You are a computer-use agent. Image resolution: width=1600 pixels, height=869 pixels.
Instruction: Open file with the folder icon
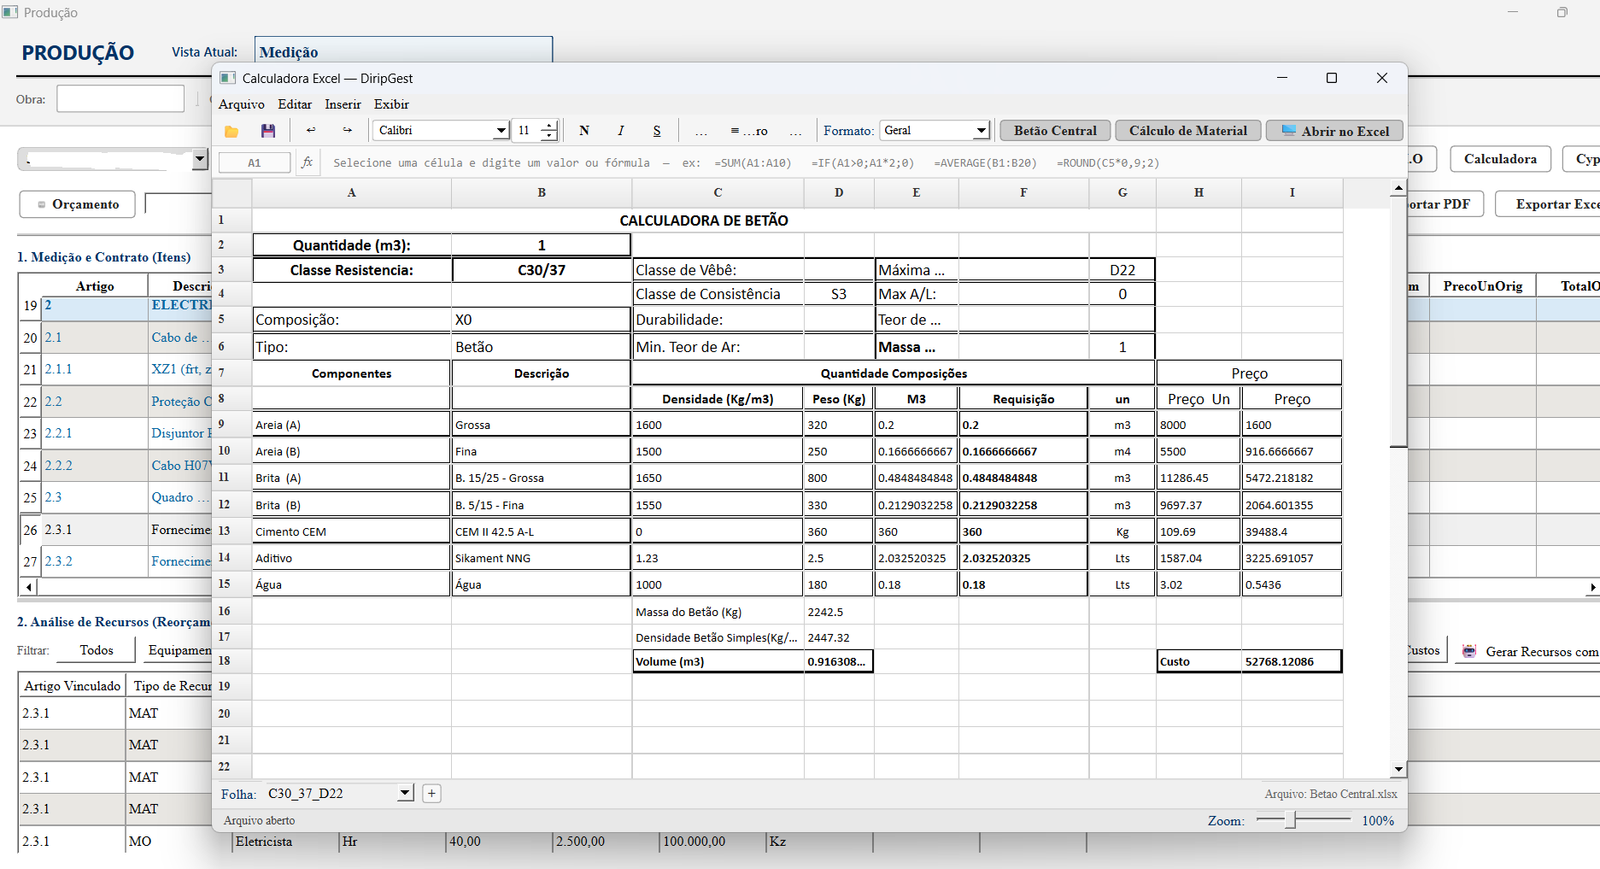point(231,131)
